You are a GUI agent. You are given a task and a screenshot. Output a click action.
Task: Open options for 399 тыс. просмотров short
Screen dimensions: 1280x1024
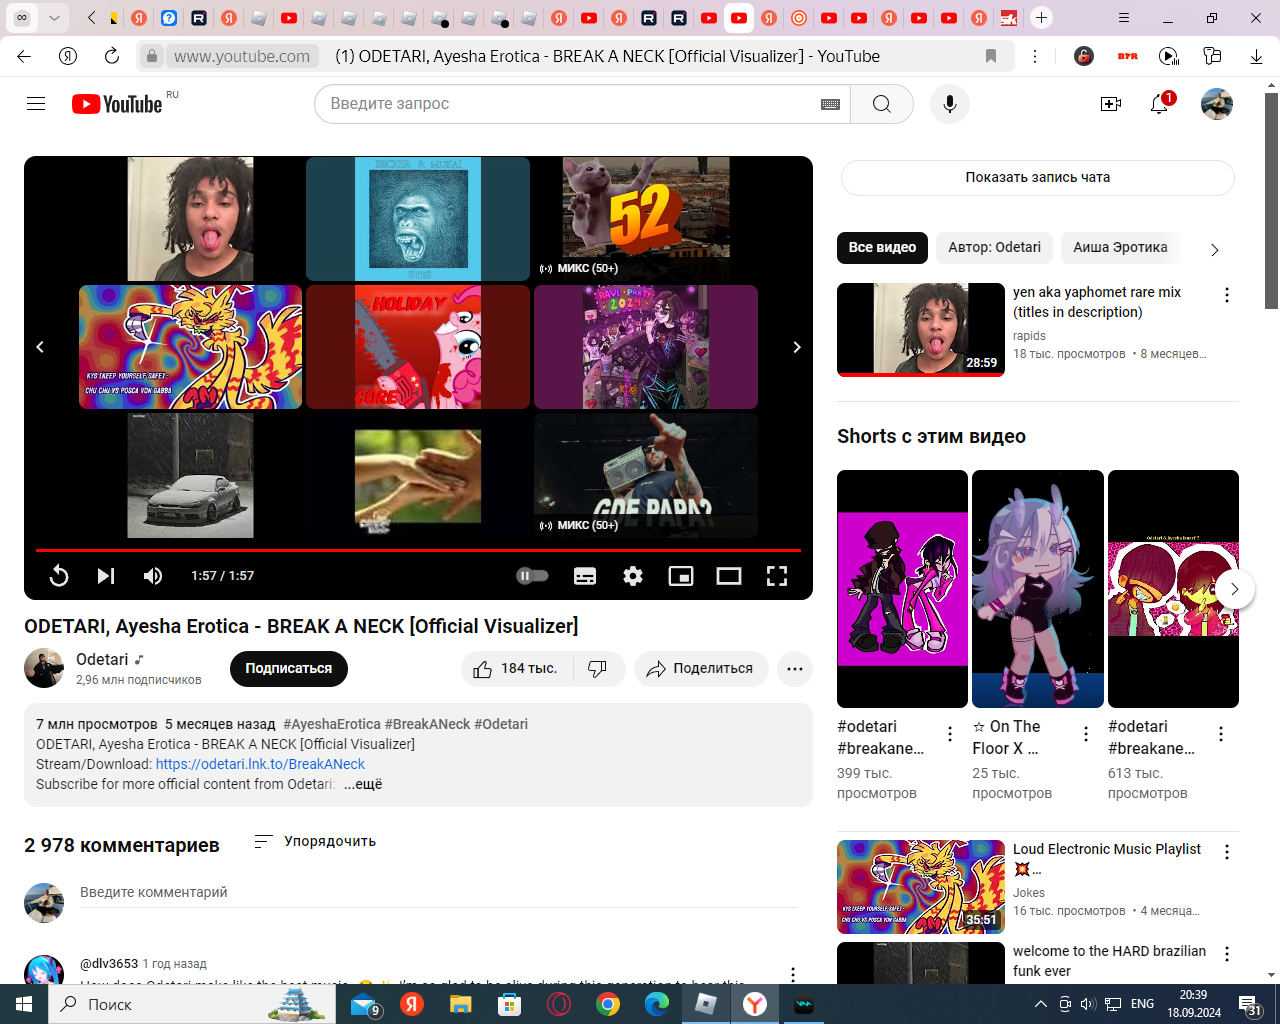click(950, 734)
